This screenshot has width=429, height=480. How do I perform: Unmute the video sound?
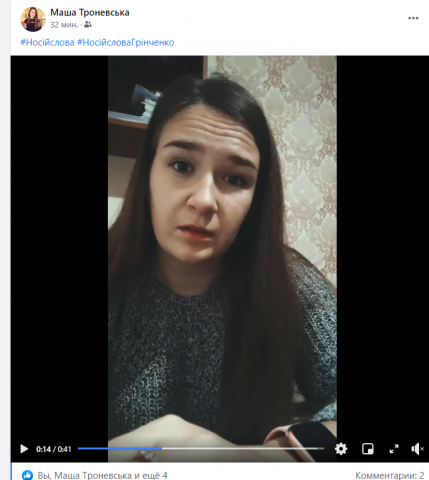click(417, 449)
